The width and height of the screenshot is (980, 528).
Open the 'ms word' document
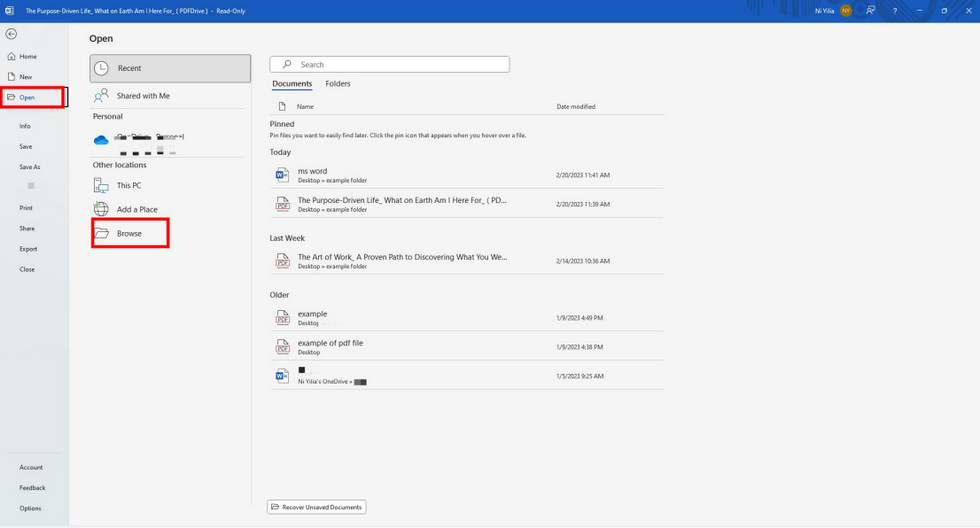[x=466, y=175]
